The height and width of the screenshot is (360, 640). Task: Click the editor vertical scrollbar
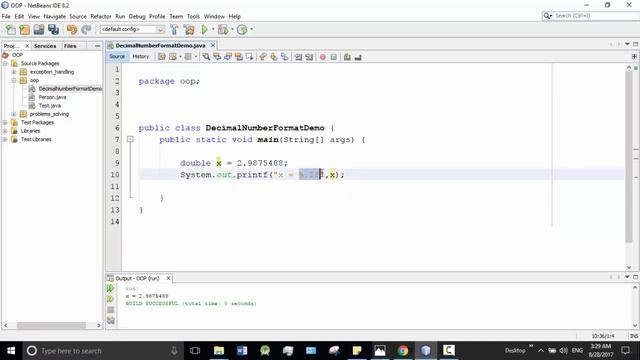(x=629, y=157)
